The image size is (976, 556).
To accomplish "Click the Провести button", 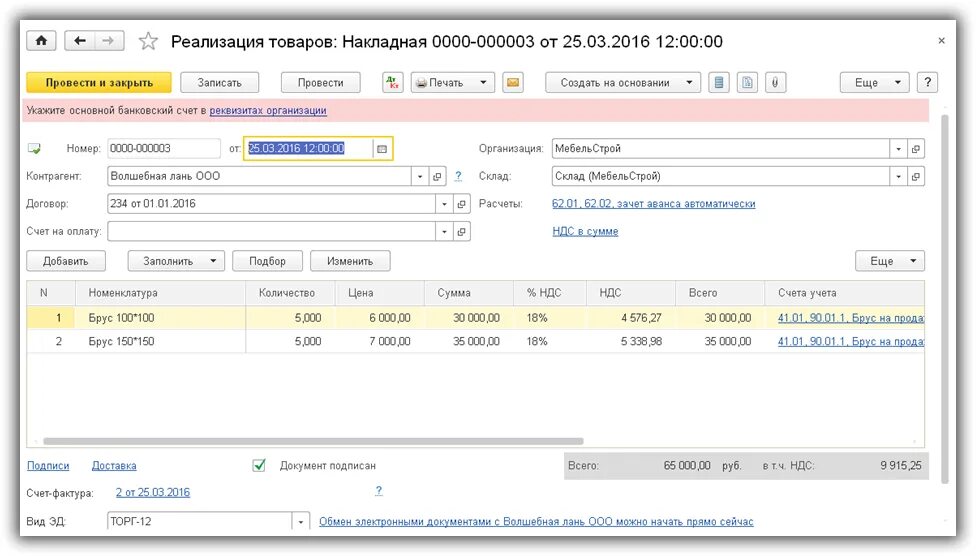I will (321, 83).
